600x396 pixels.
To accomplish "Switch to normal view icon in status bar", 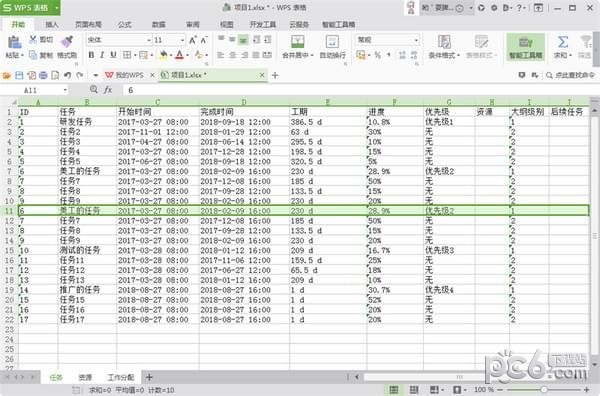I will (393, 390).
